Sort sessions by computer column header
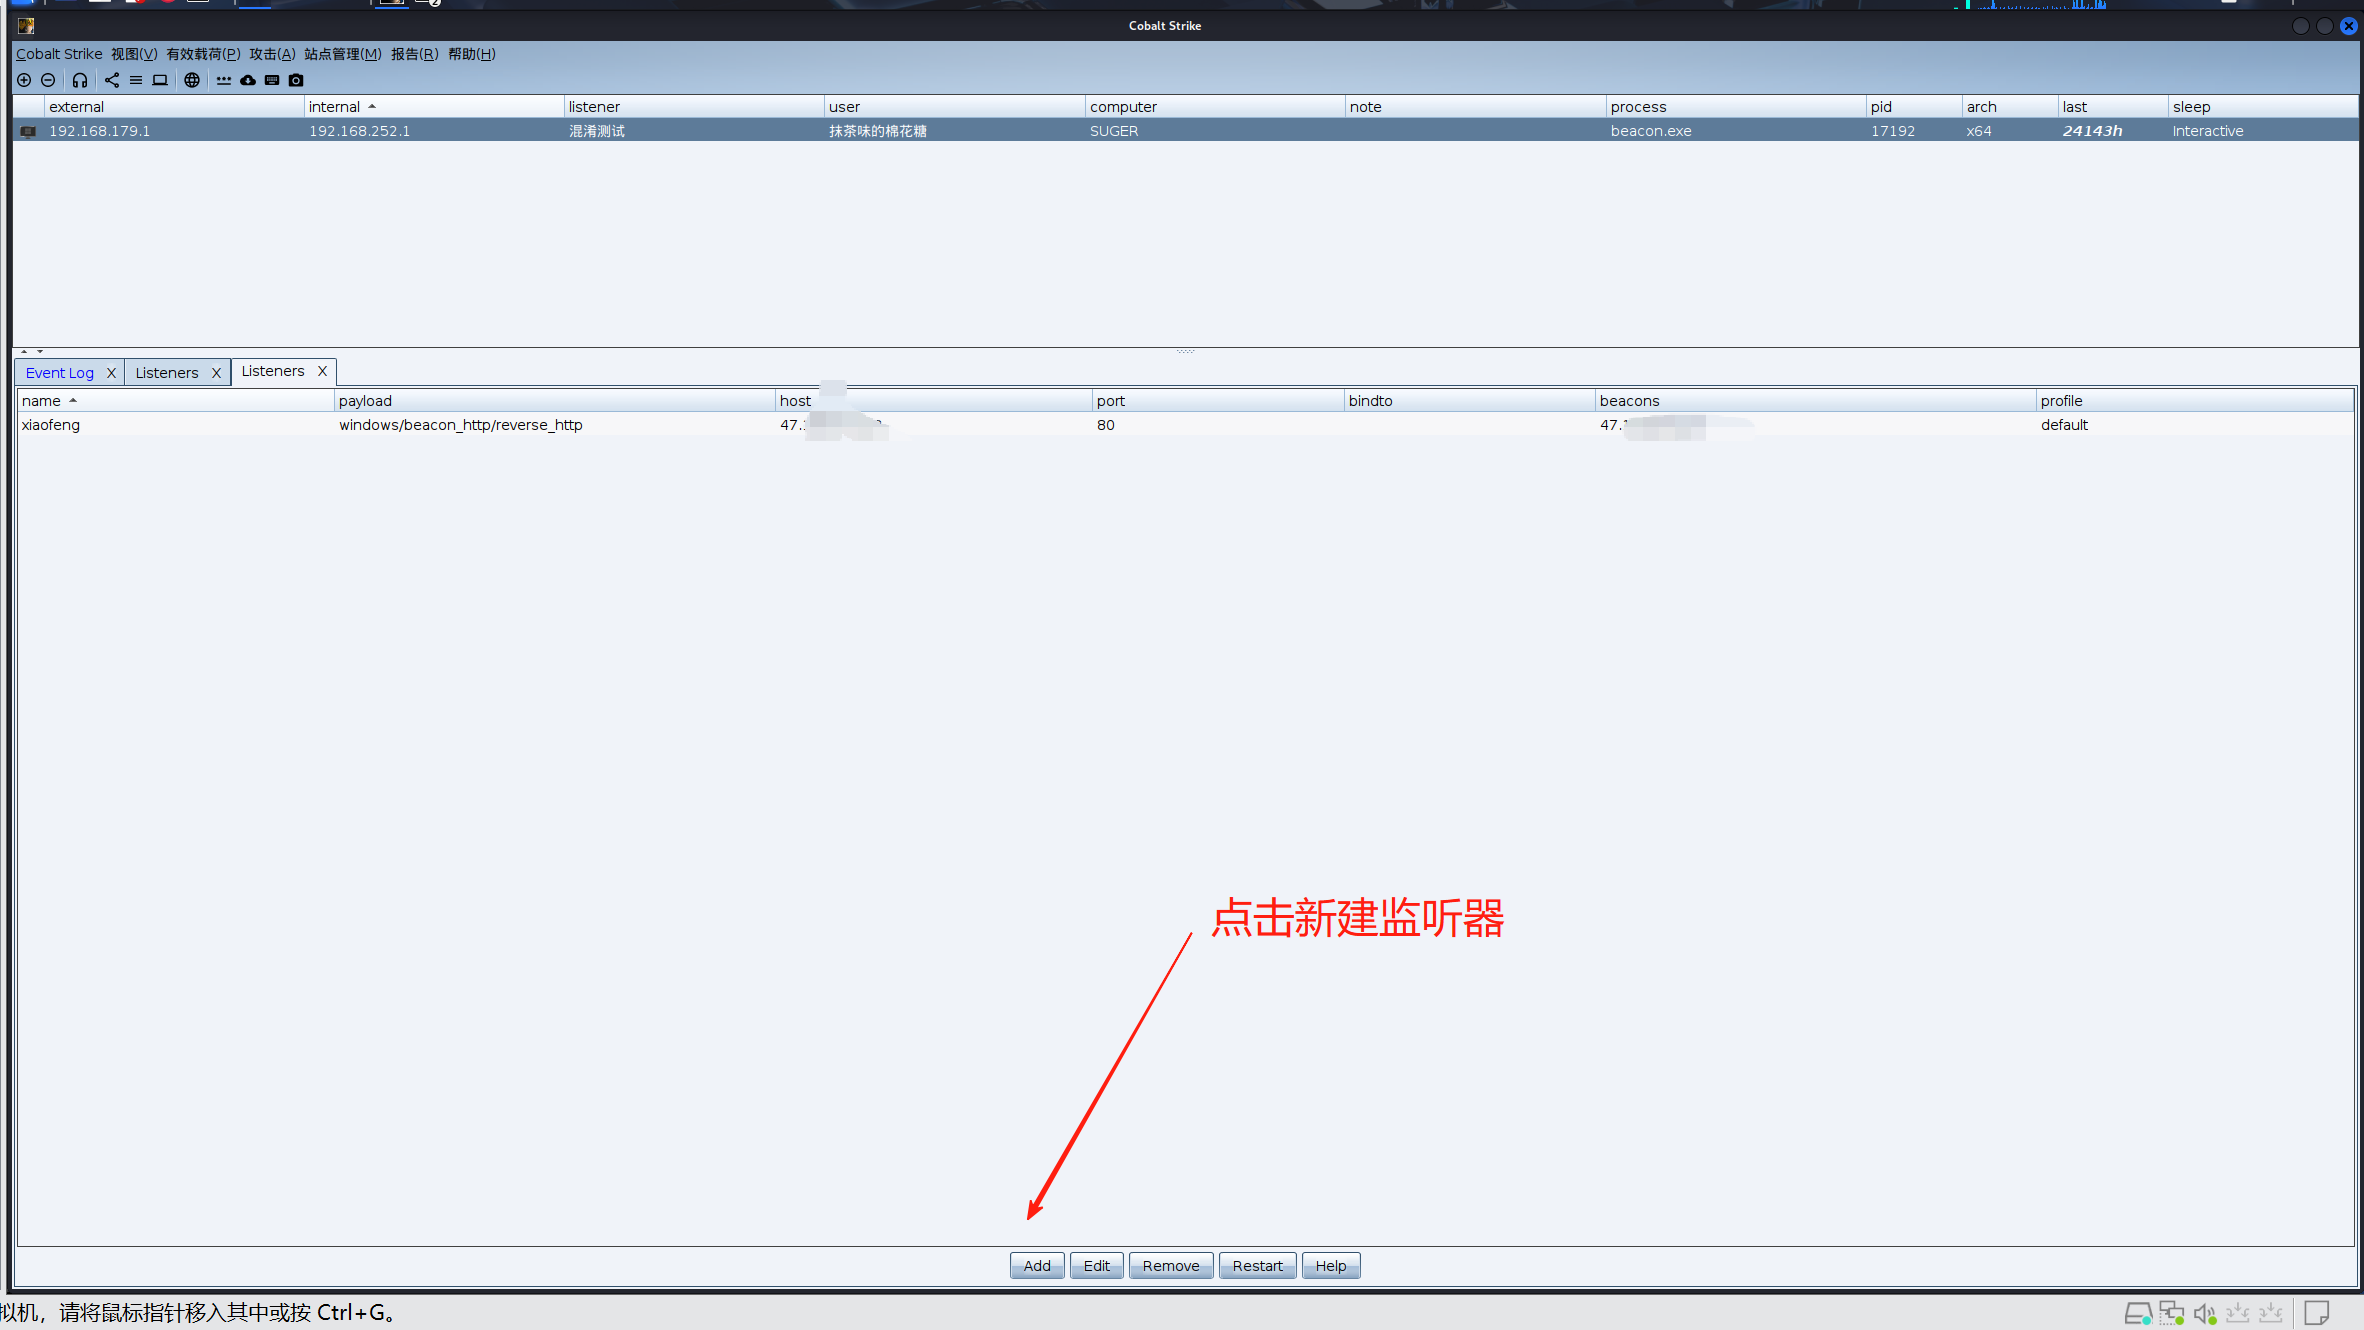 [x=1215, y=107]
